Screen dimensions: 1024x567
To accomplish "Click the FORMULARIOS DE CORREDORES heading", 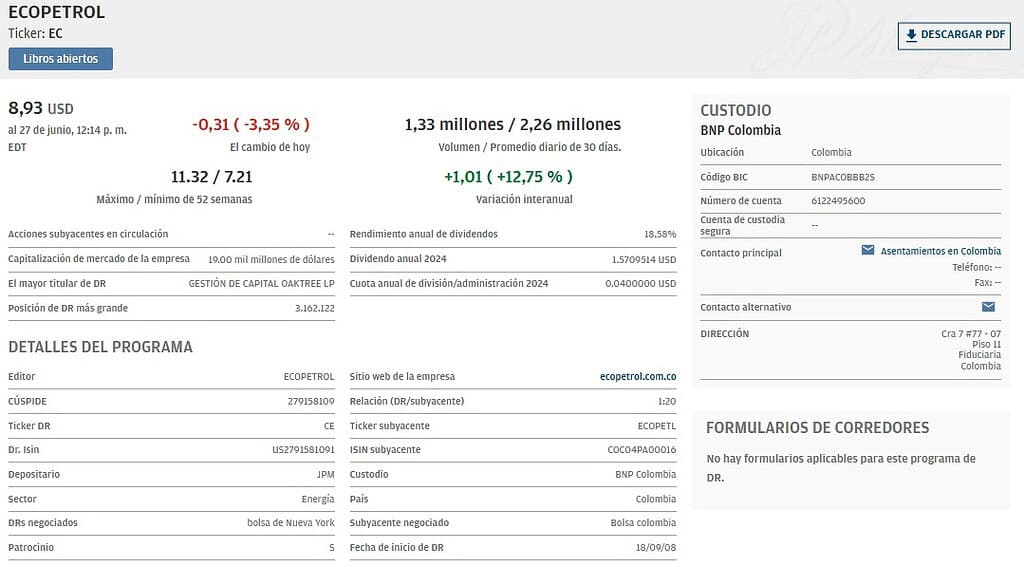I will click(818, 428).
